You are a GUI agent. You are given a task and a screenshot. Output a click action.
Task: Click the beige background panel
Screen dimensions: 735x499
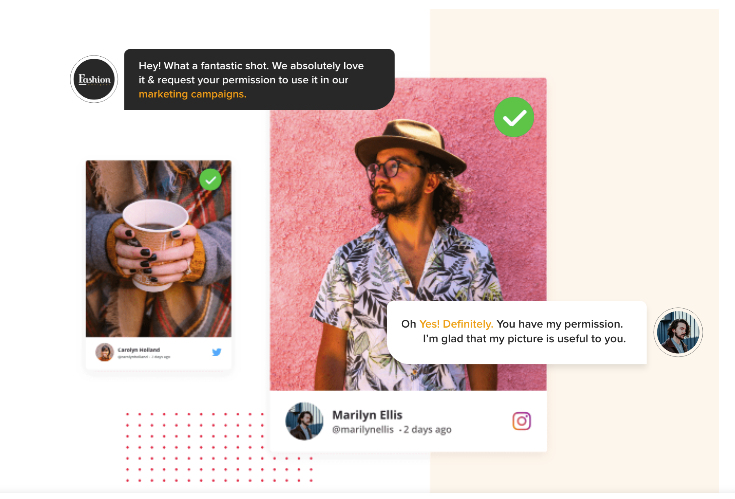click(633, 187)
